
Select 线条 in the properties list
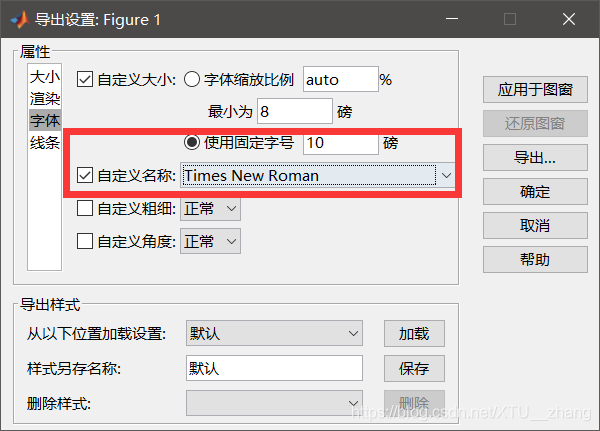tap(45, 143)
